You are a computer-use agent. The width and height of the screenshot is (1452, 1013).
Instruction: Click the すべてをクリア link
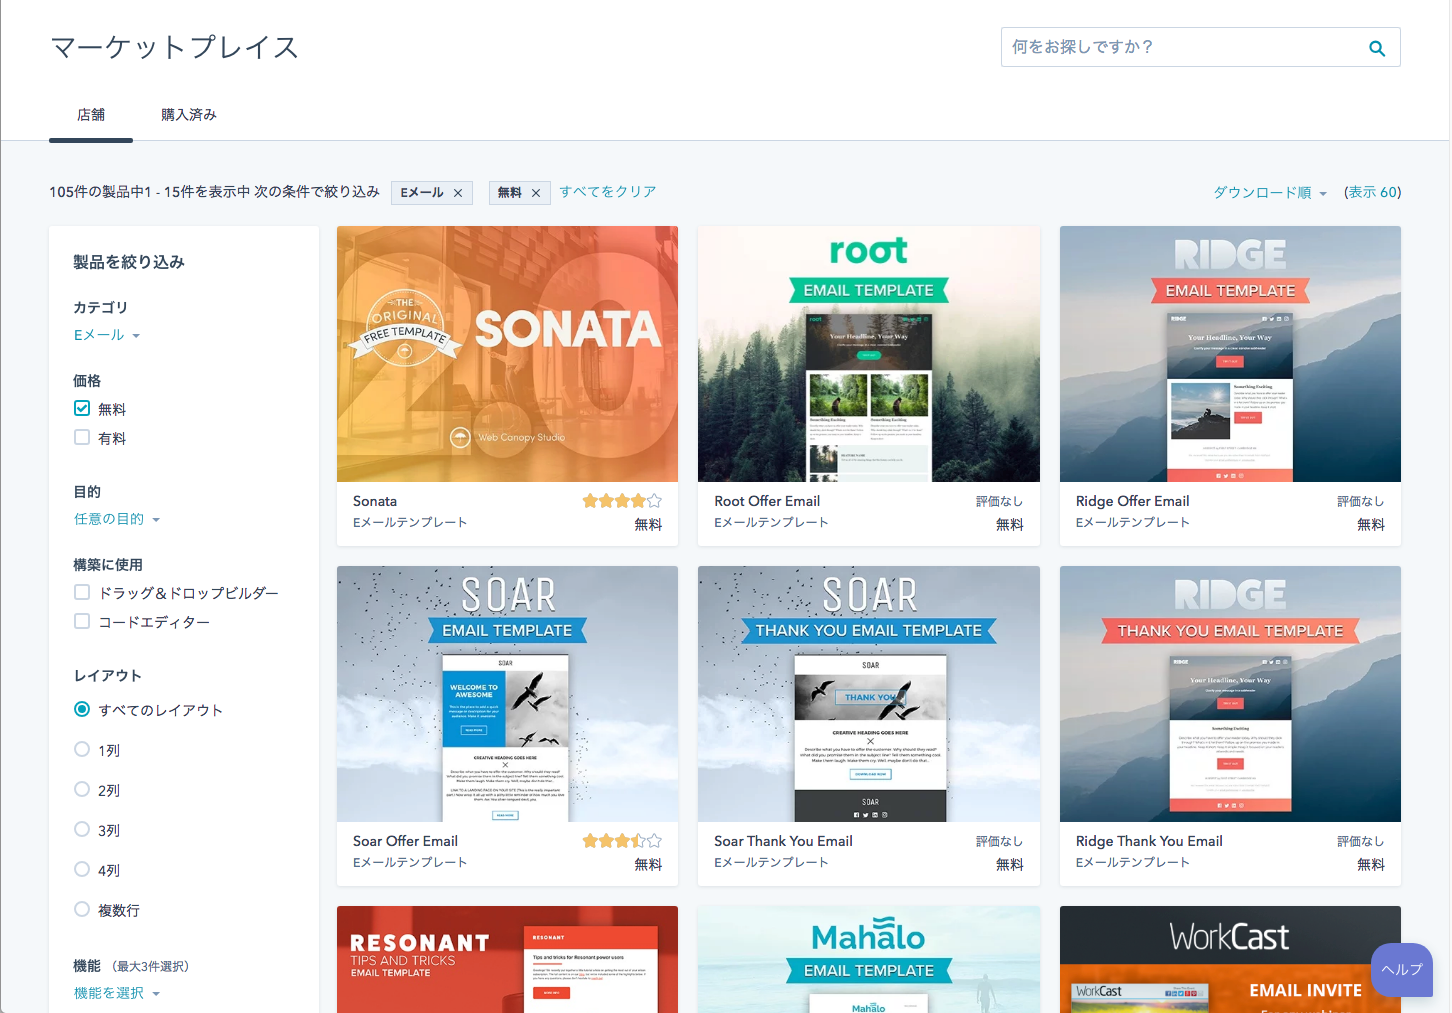pyautogui.click(x=607, y=192)
